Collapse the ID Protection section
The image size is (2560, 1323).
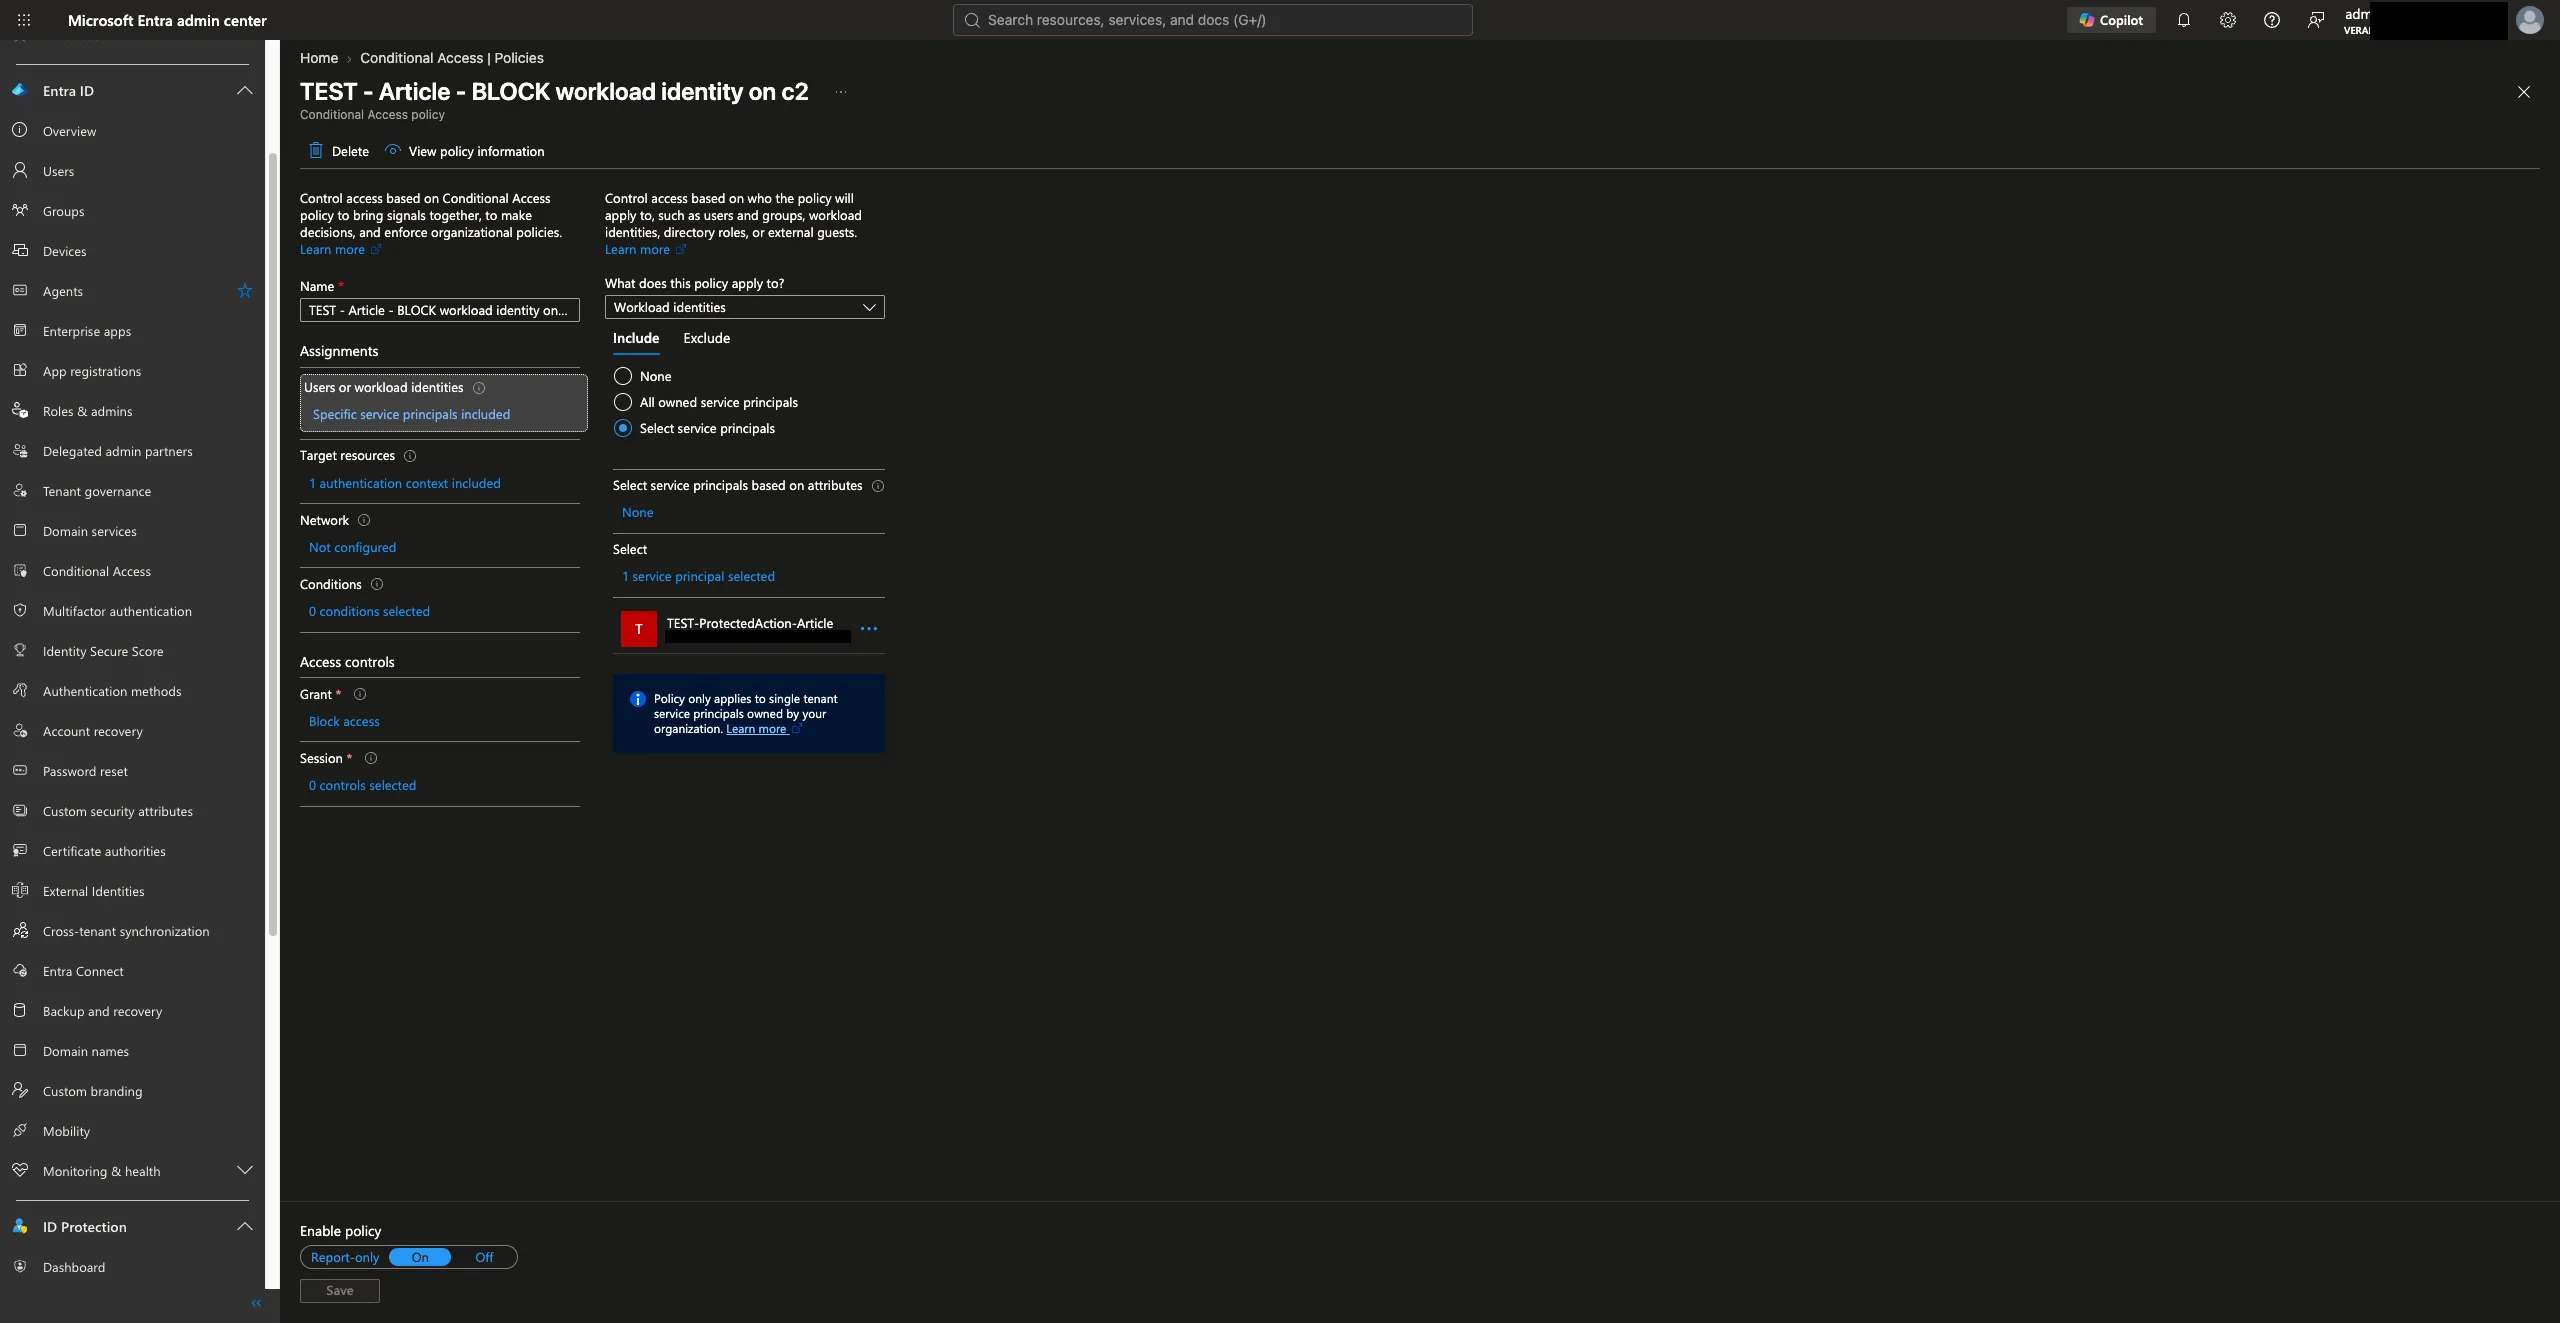pos(244,1227)
